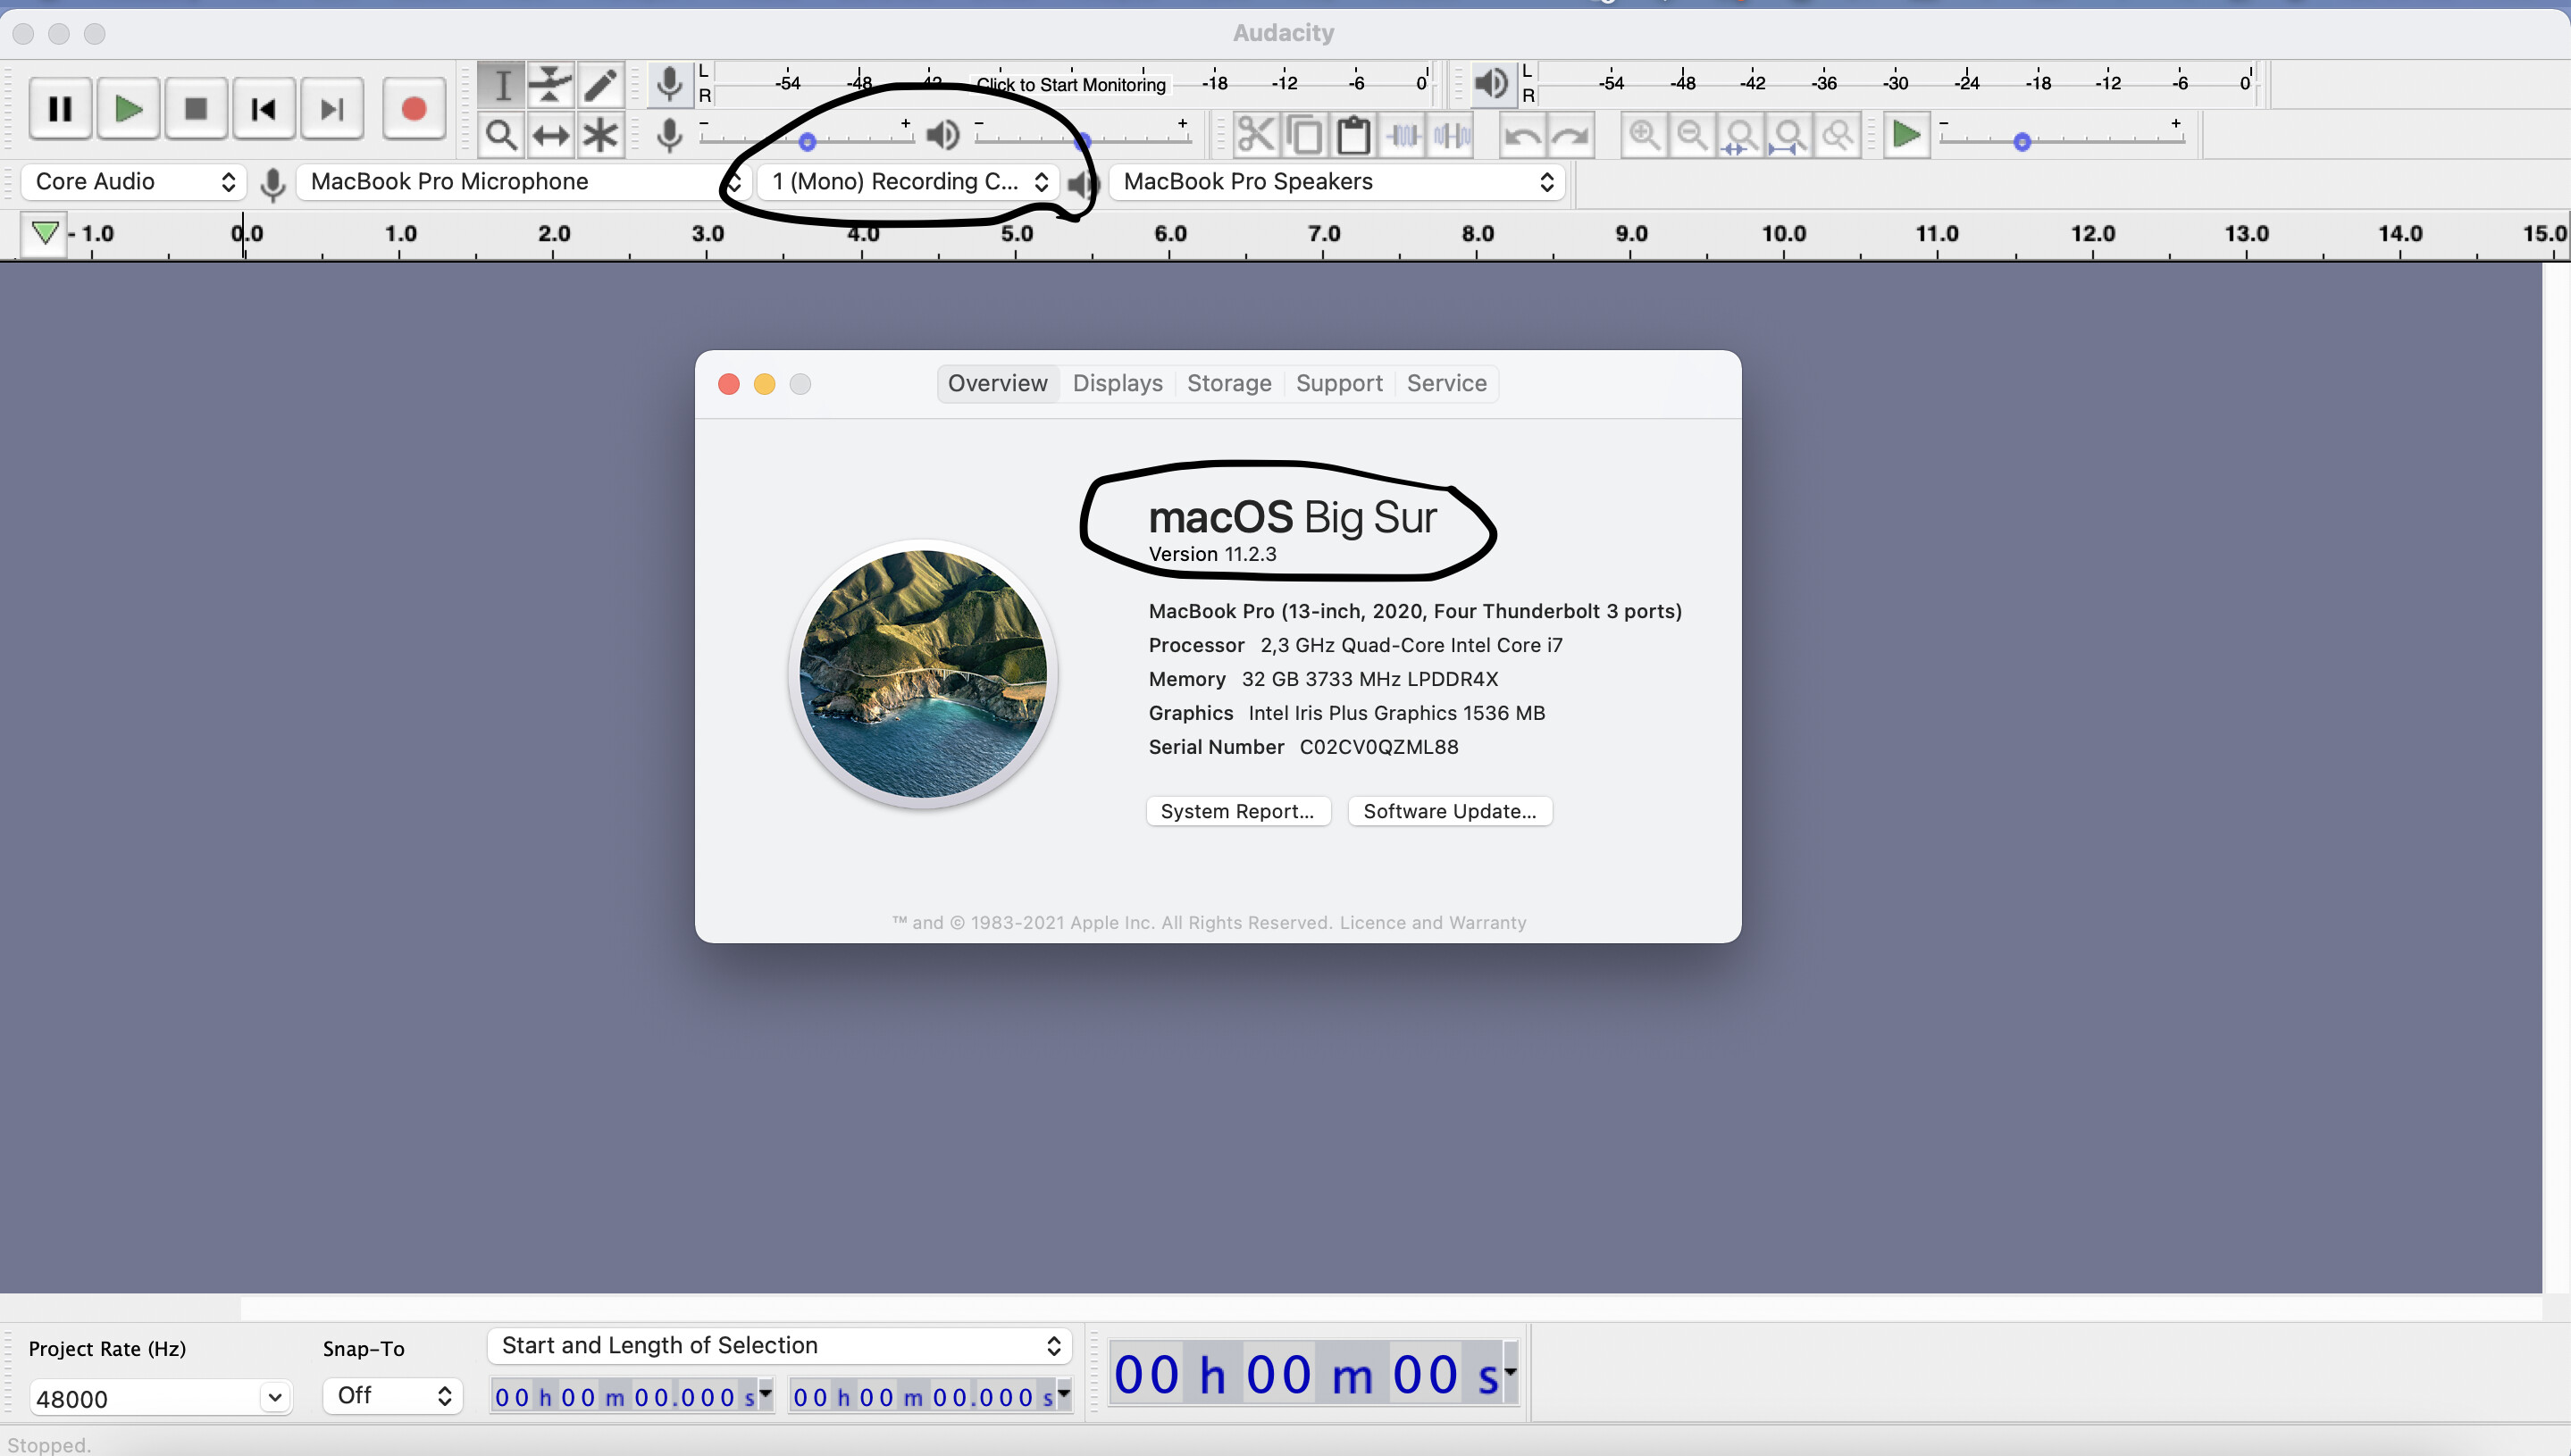2571x1456 pixels.
Task: Click the Paste clipboard icon
Action: [1353, 135]
